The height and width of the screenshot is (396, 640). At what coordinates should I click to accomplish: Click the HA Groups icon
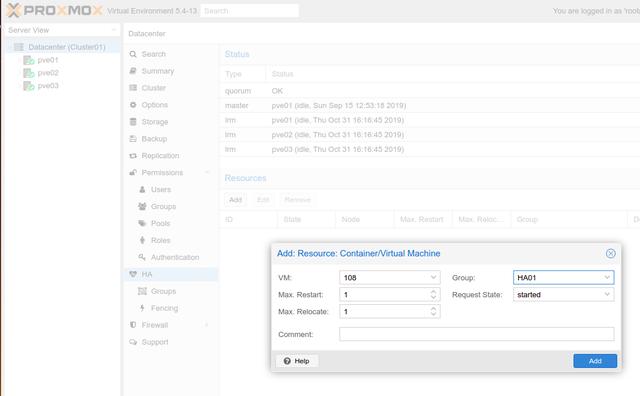click(x=142, y=291)
